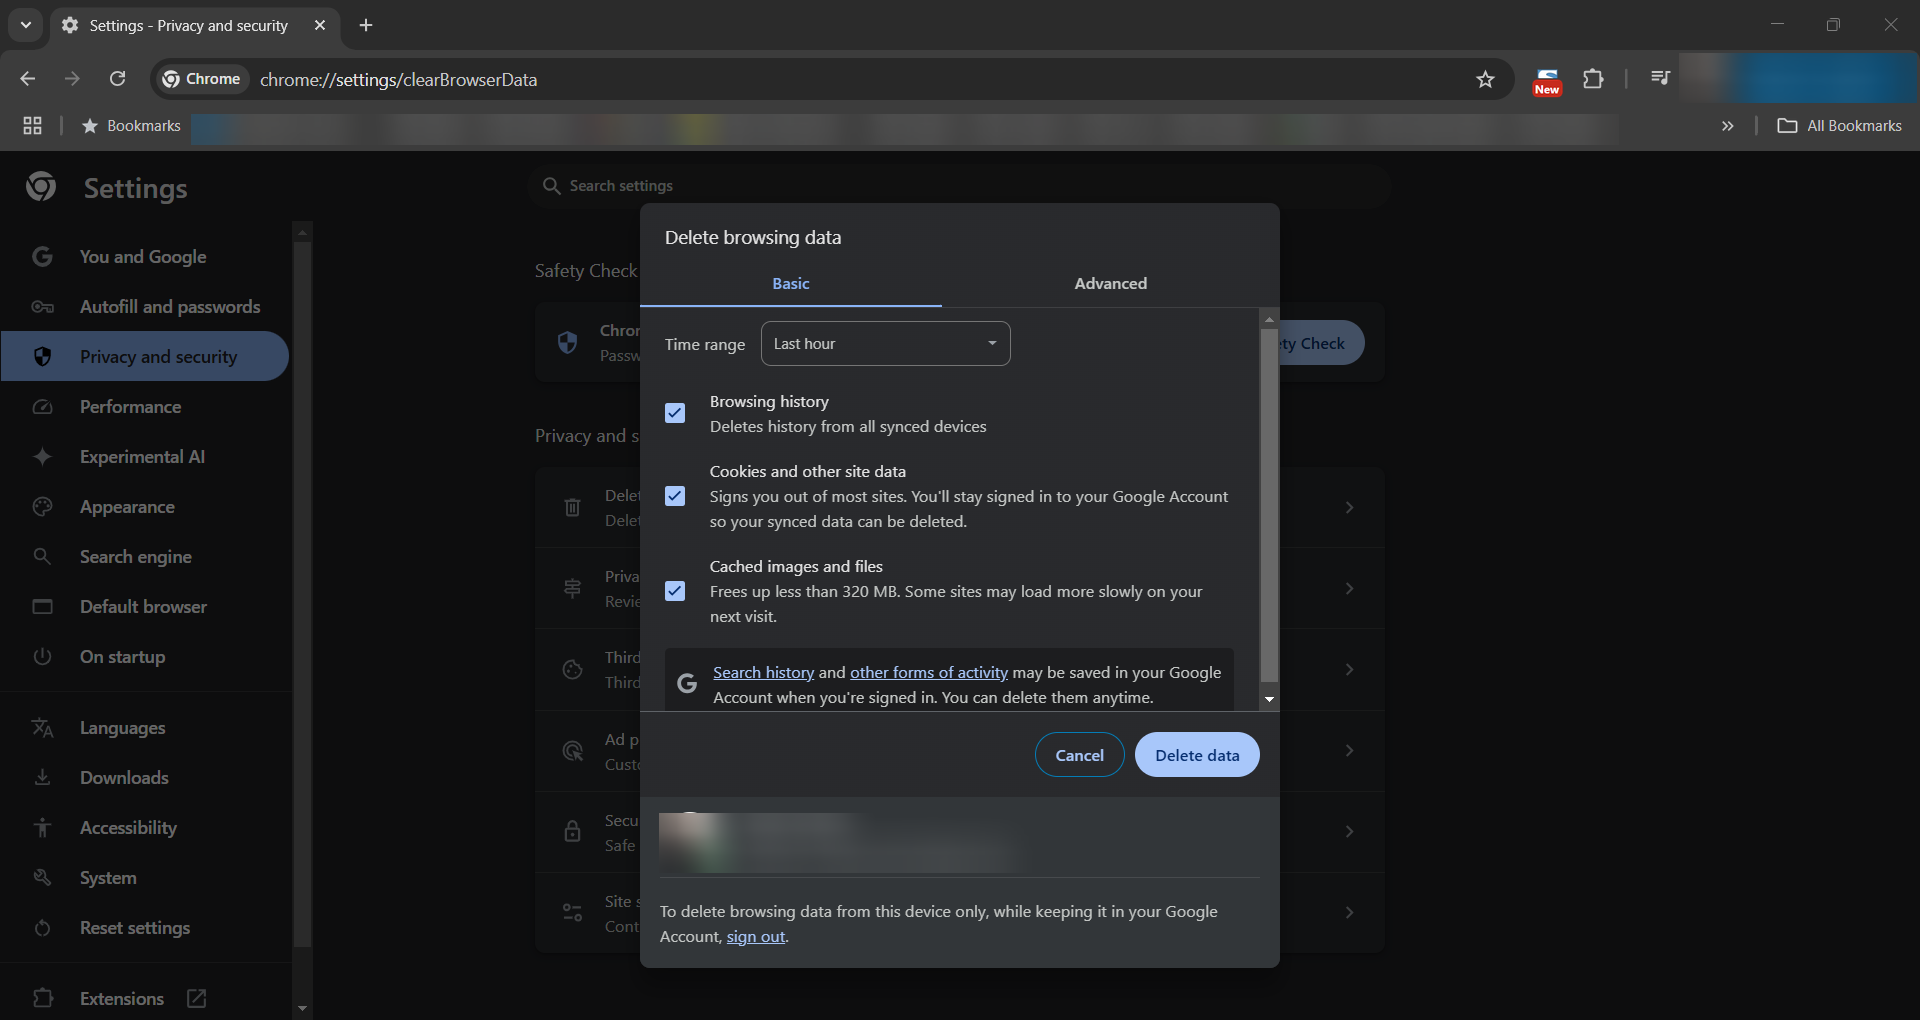The width and height of the screenshot is (1920, 1020).
Task: Click the browser back arrow icon
Action: tap(28, 79)
